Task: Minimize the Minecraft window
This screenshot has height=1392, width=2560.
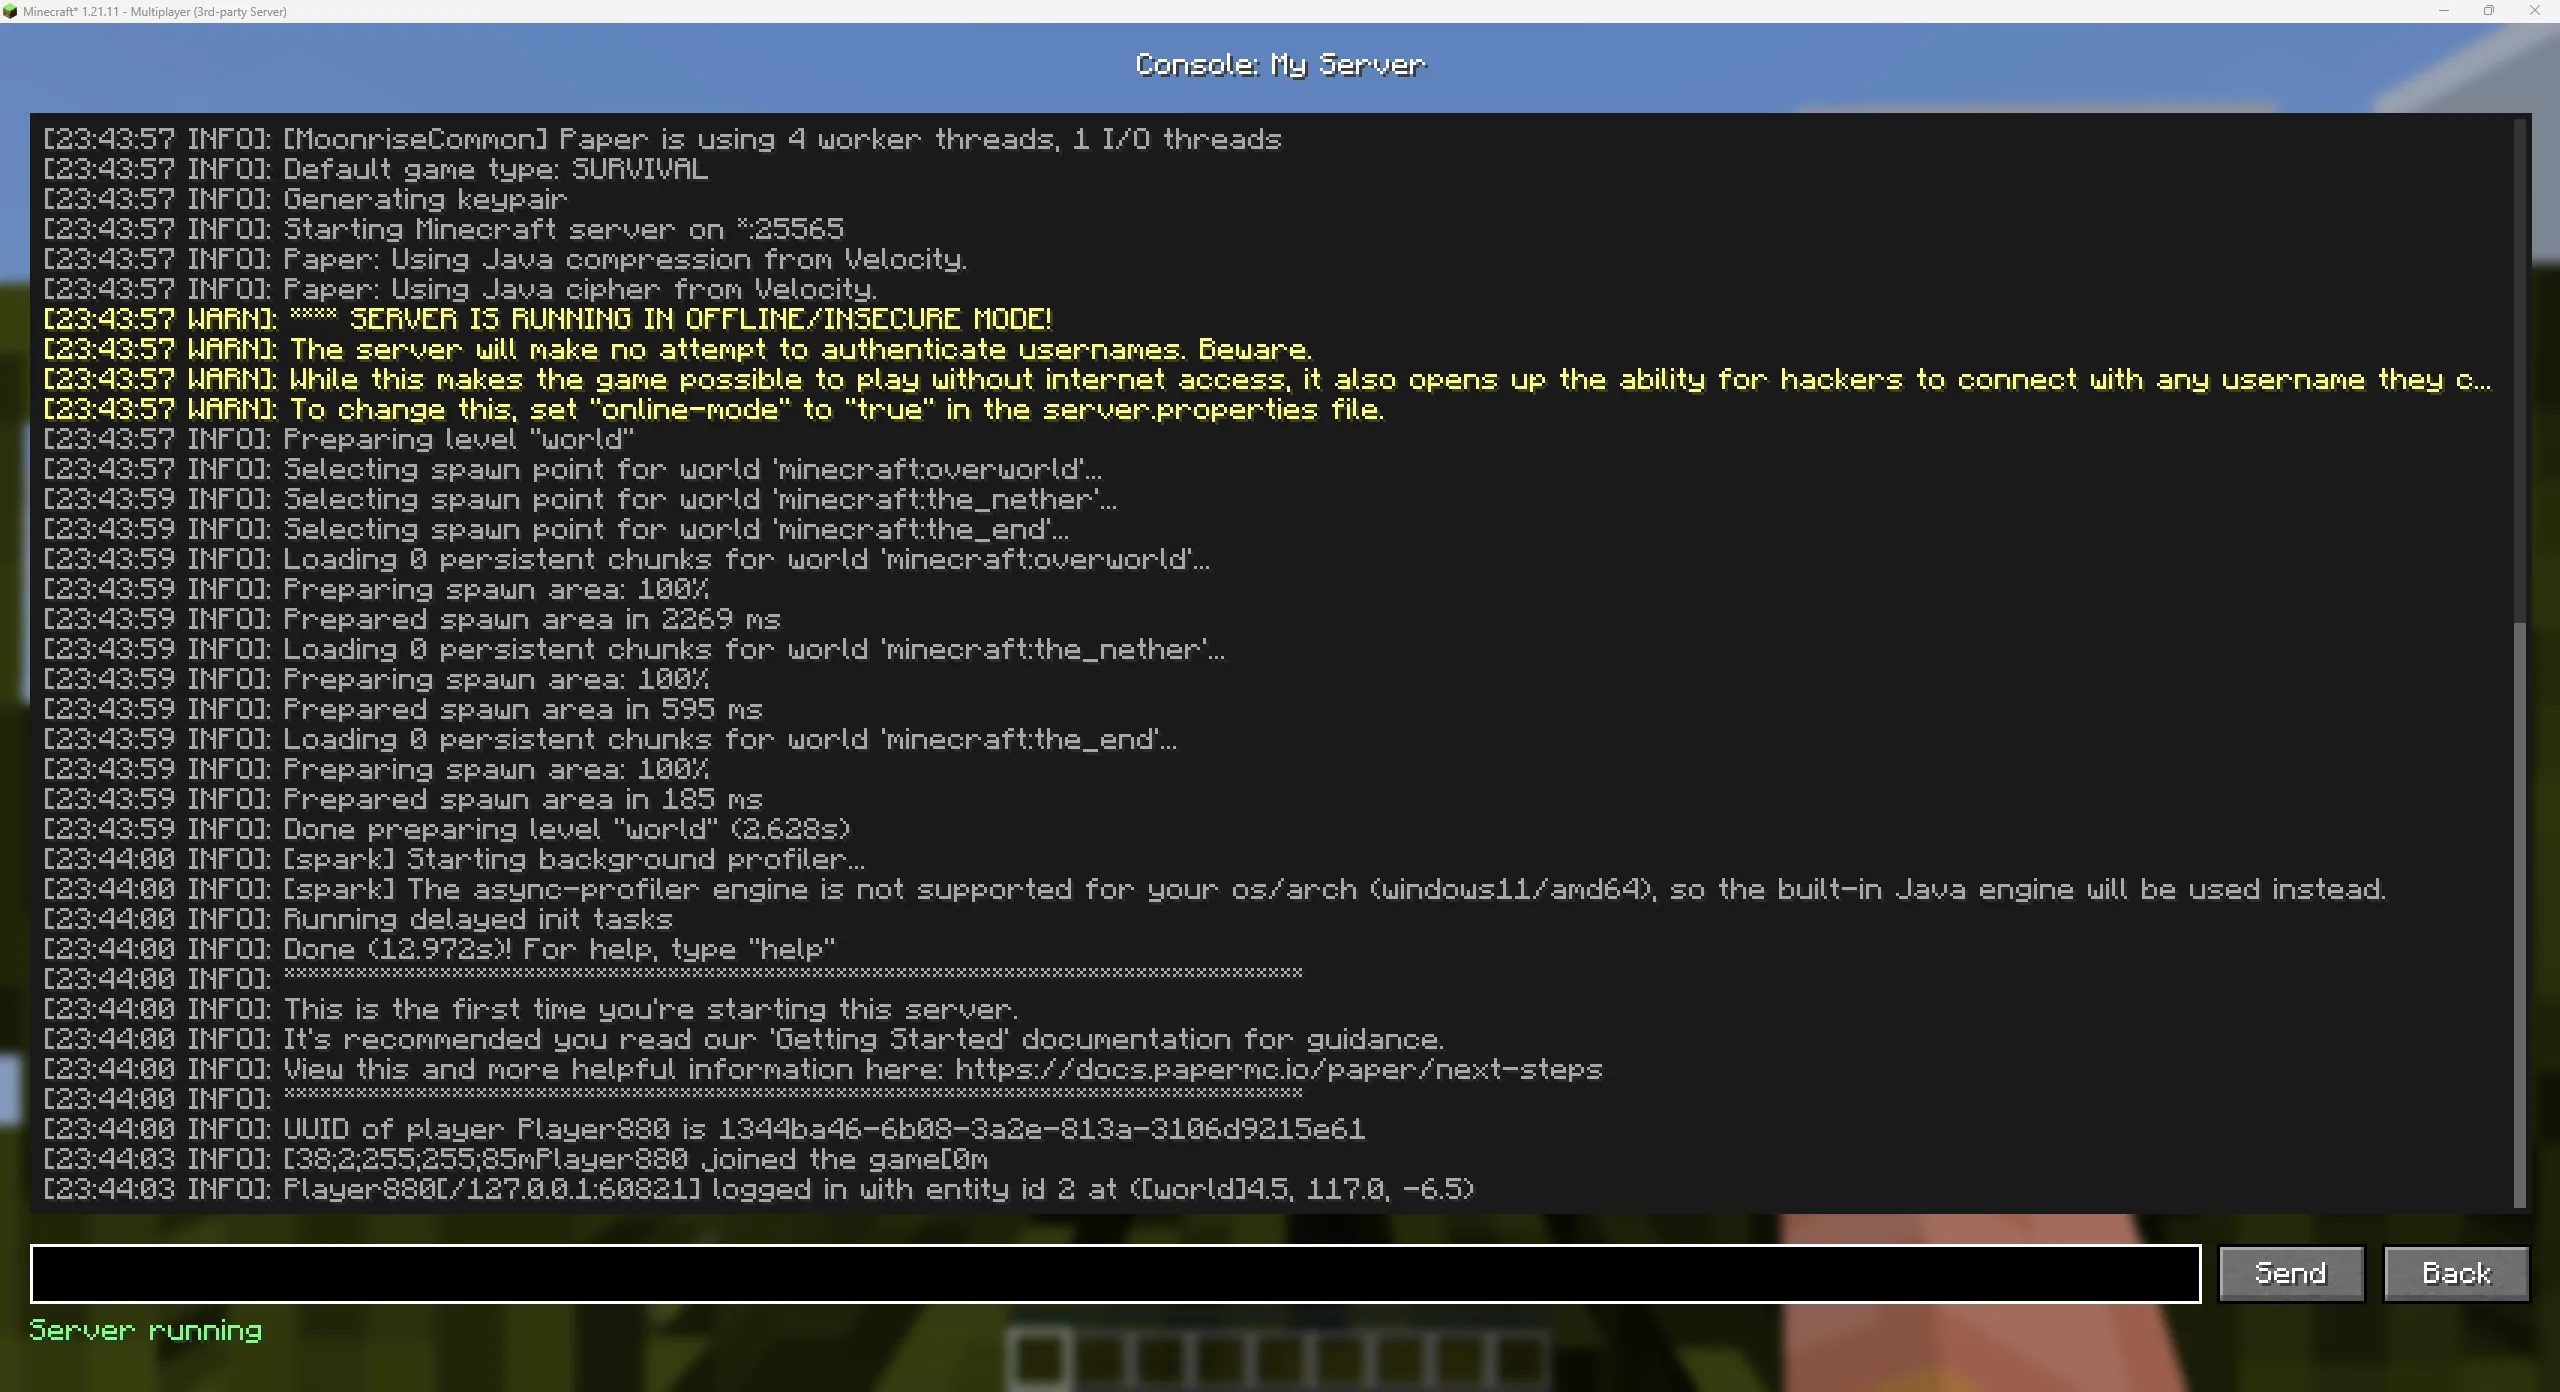Action: click(2444, 11)
